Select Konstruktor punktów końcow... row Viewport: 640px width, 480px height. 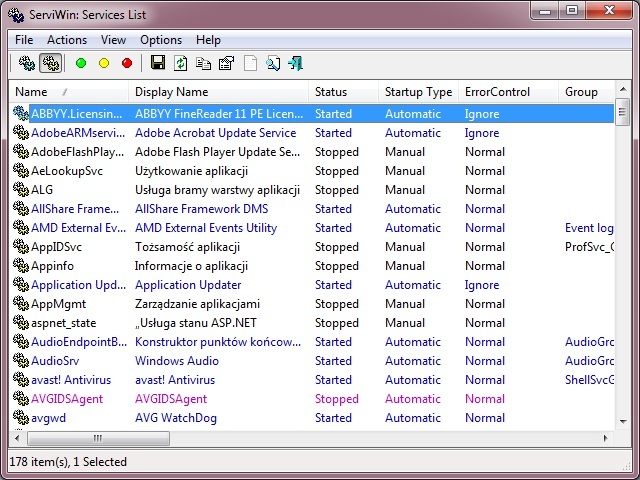click(x=313, y=341)
